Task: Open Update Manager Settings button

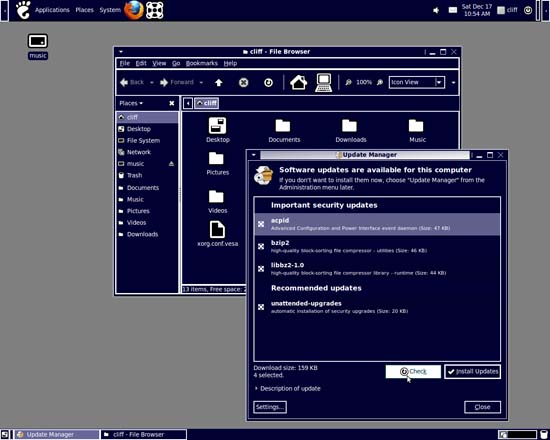Action: [270, 407]
